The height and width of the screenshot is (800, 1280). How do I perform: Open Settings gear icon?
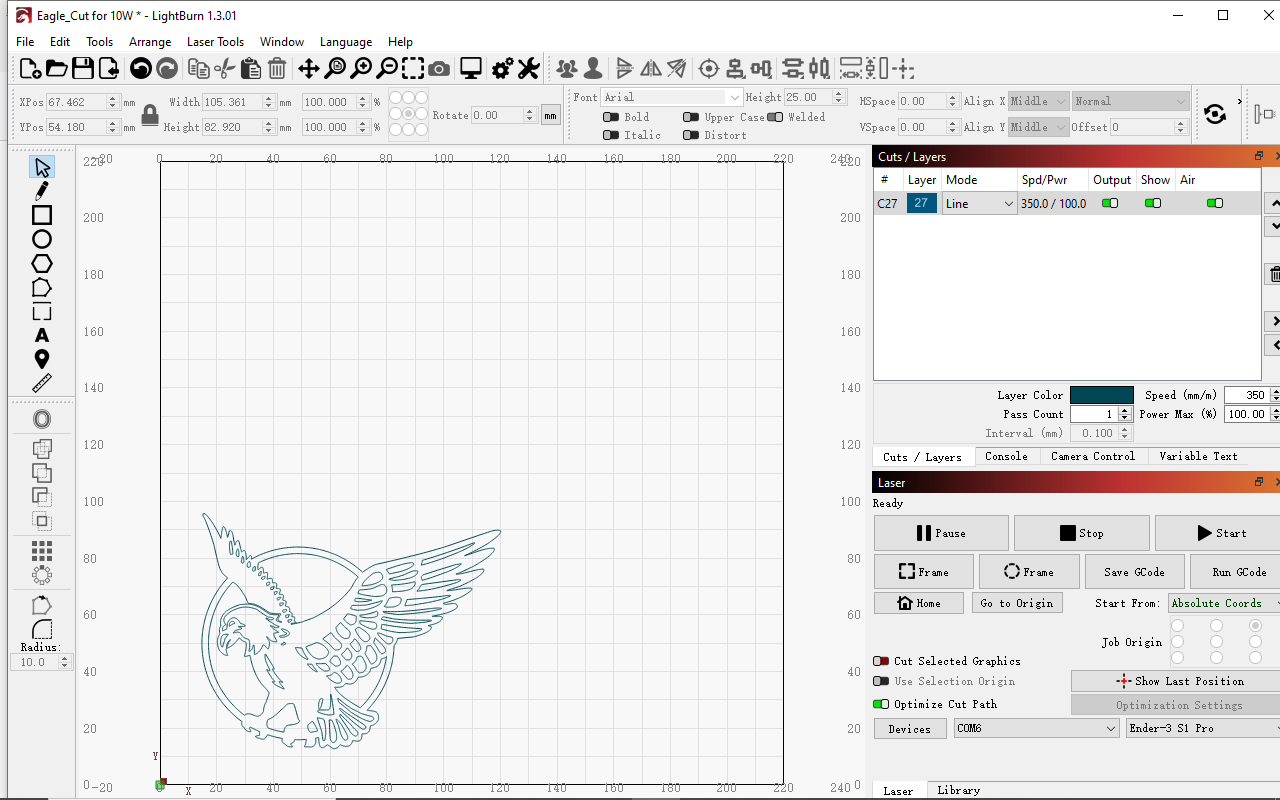click(502, 69)
